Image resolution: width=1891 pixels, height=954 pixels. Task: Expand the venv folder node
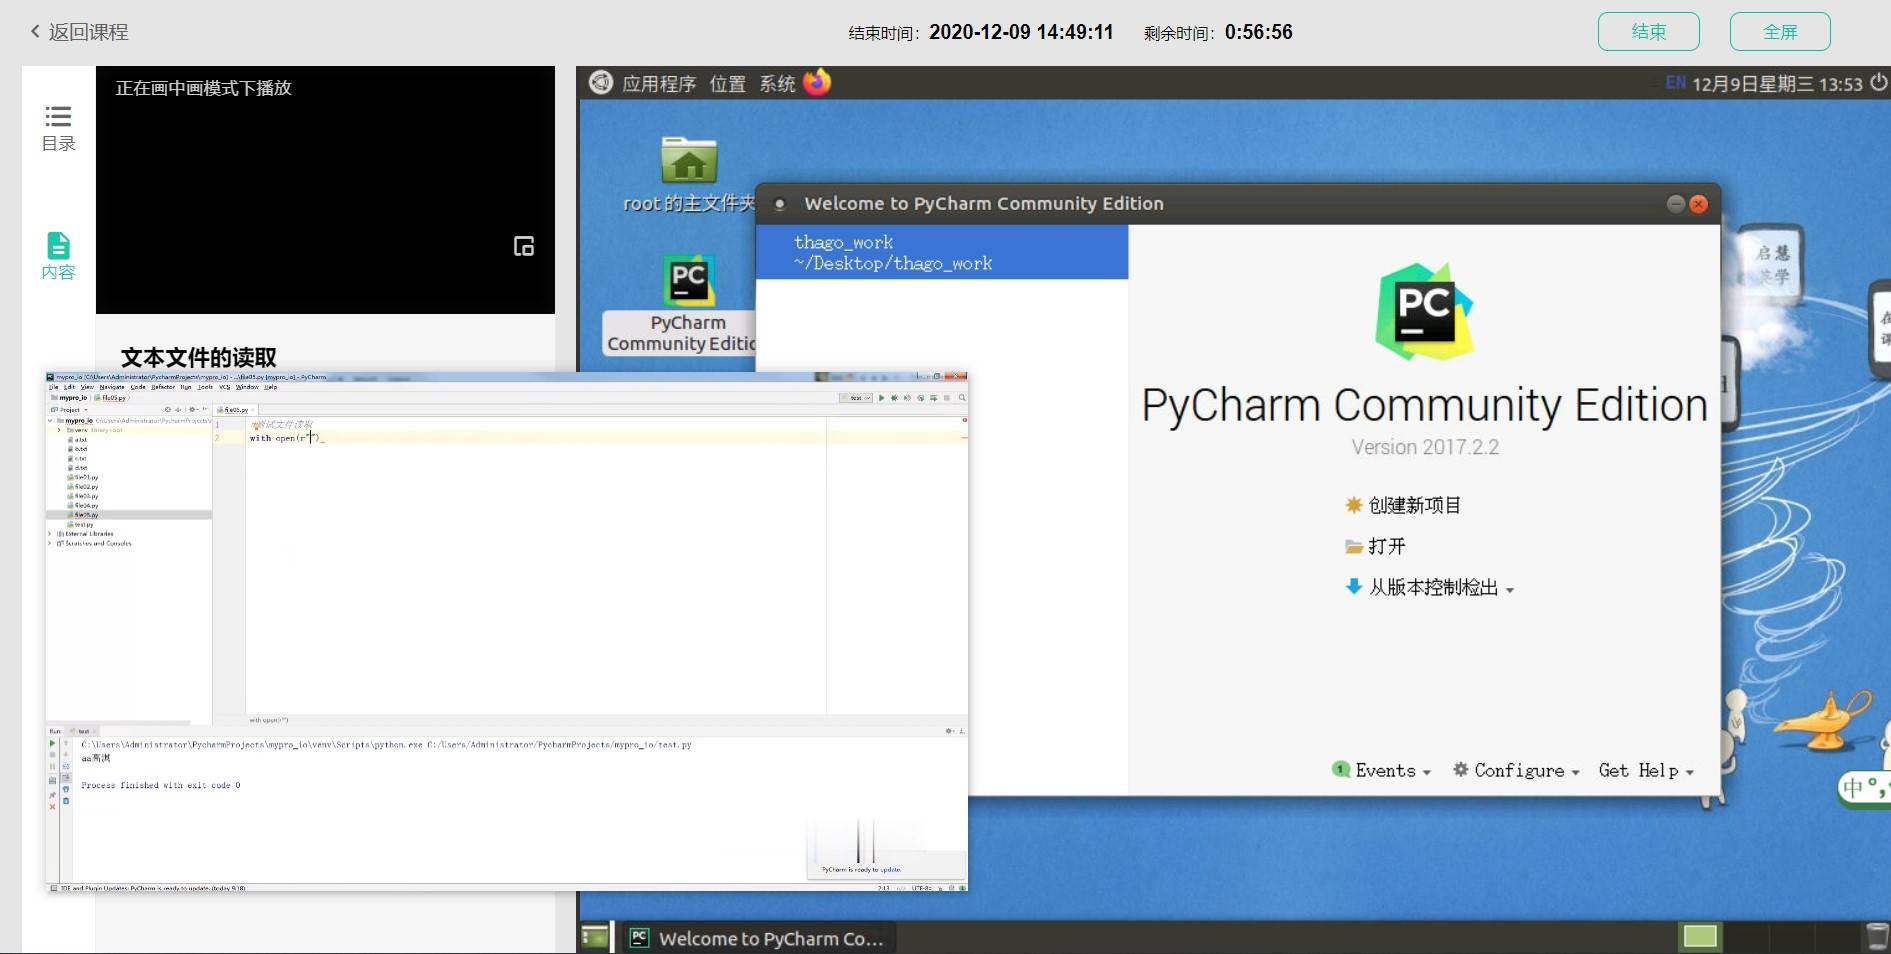[59, 430]
